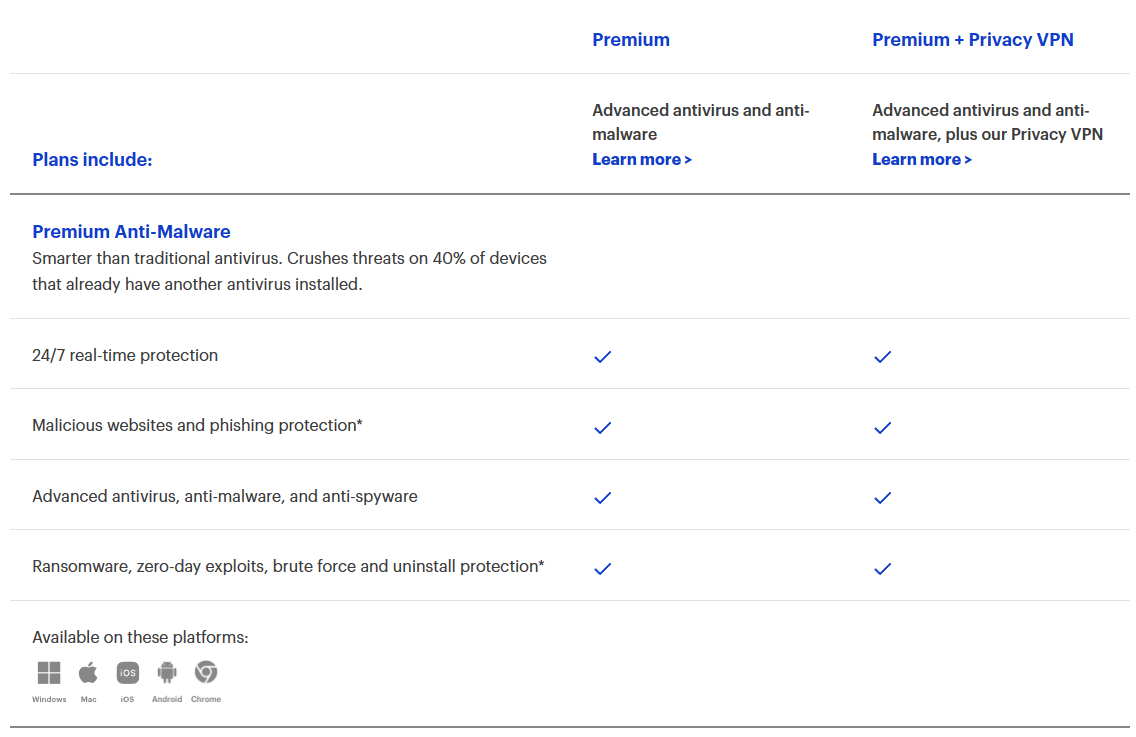Click Premium checkmark for 24/7 real-time protection
The width and height of the screenshot is (1136, 737).
tap(602, 357)
